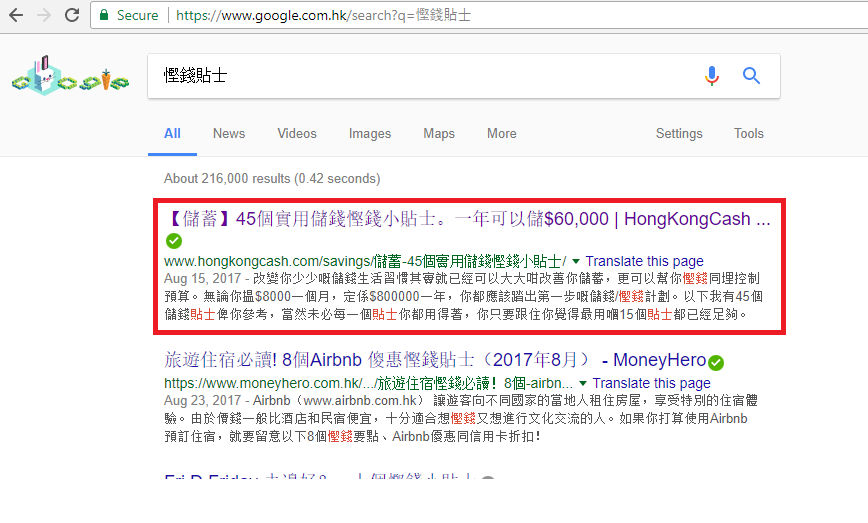Select the All search tab
868x523 pixels.
(x=172, y=133)
